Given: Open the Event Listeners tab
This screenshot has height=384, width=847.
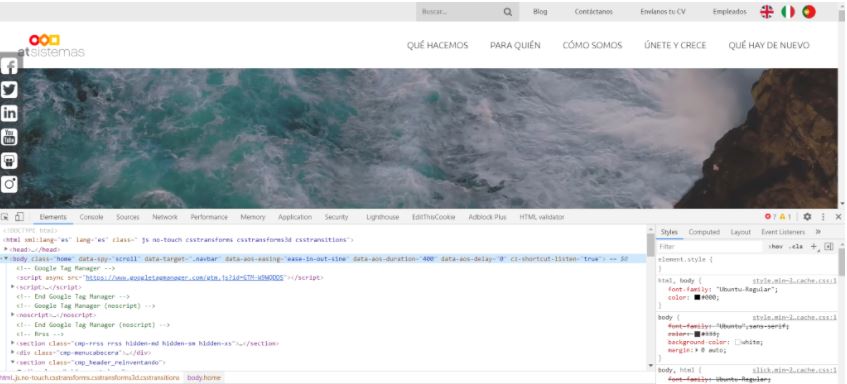Looking at the screenshot, I should pyautogui.click(x=783, y=232).
